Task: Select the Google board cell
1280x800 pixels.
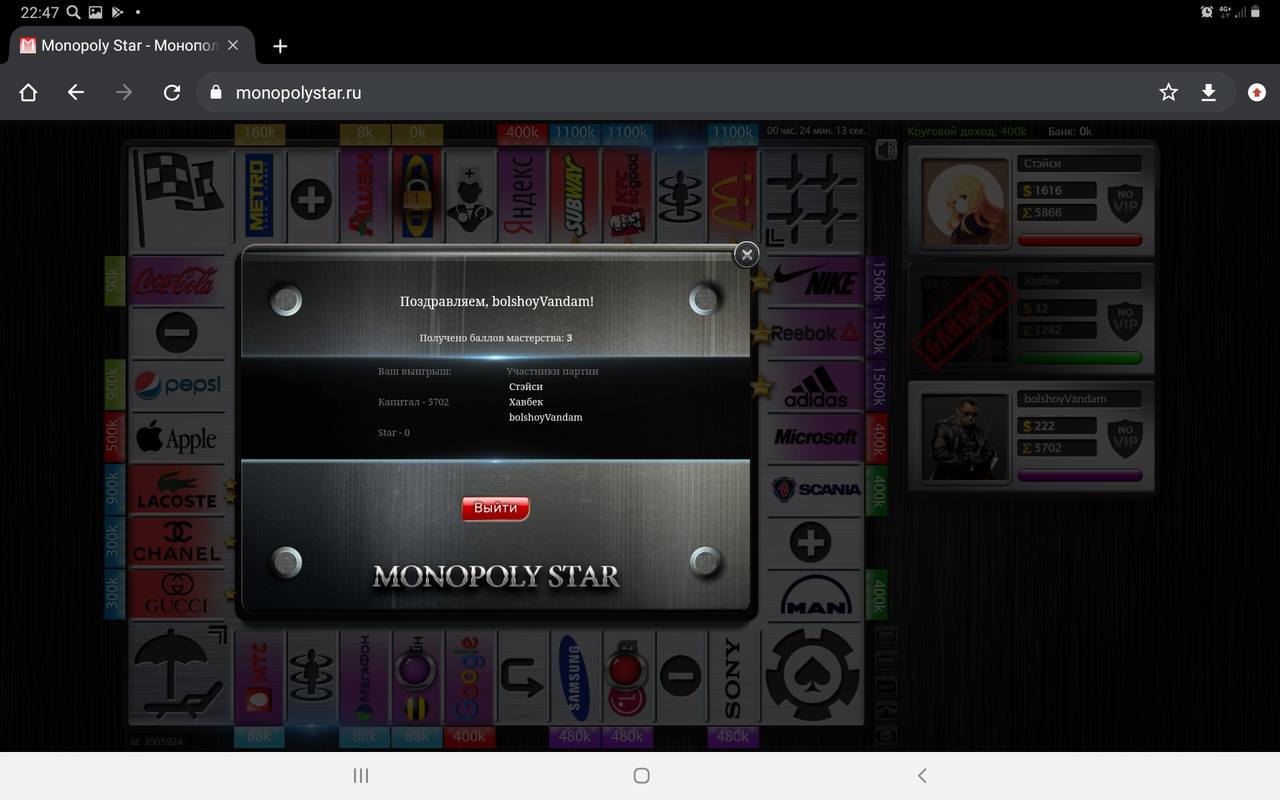Action: tap(469, 677)
